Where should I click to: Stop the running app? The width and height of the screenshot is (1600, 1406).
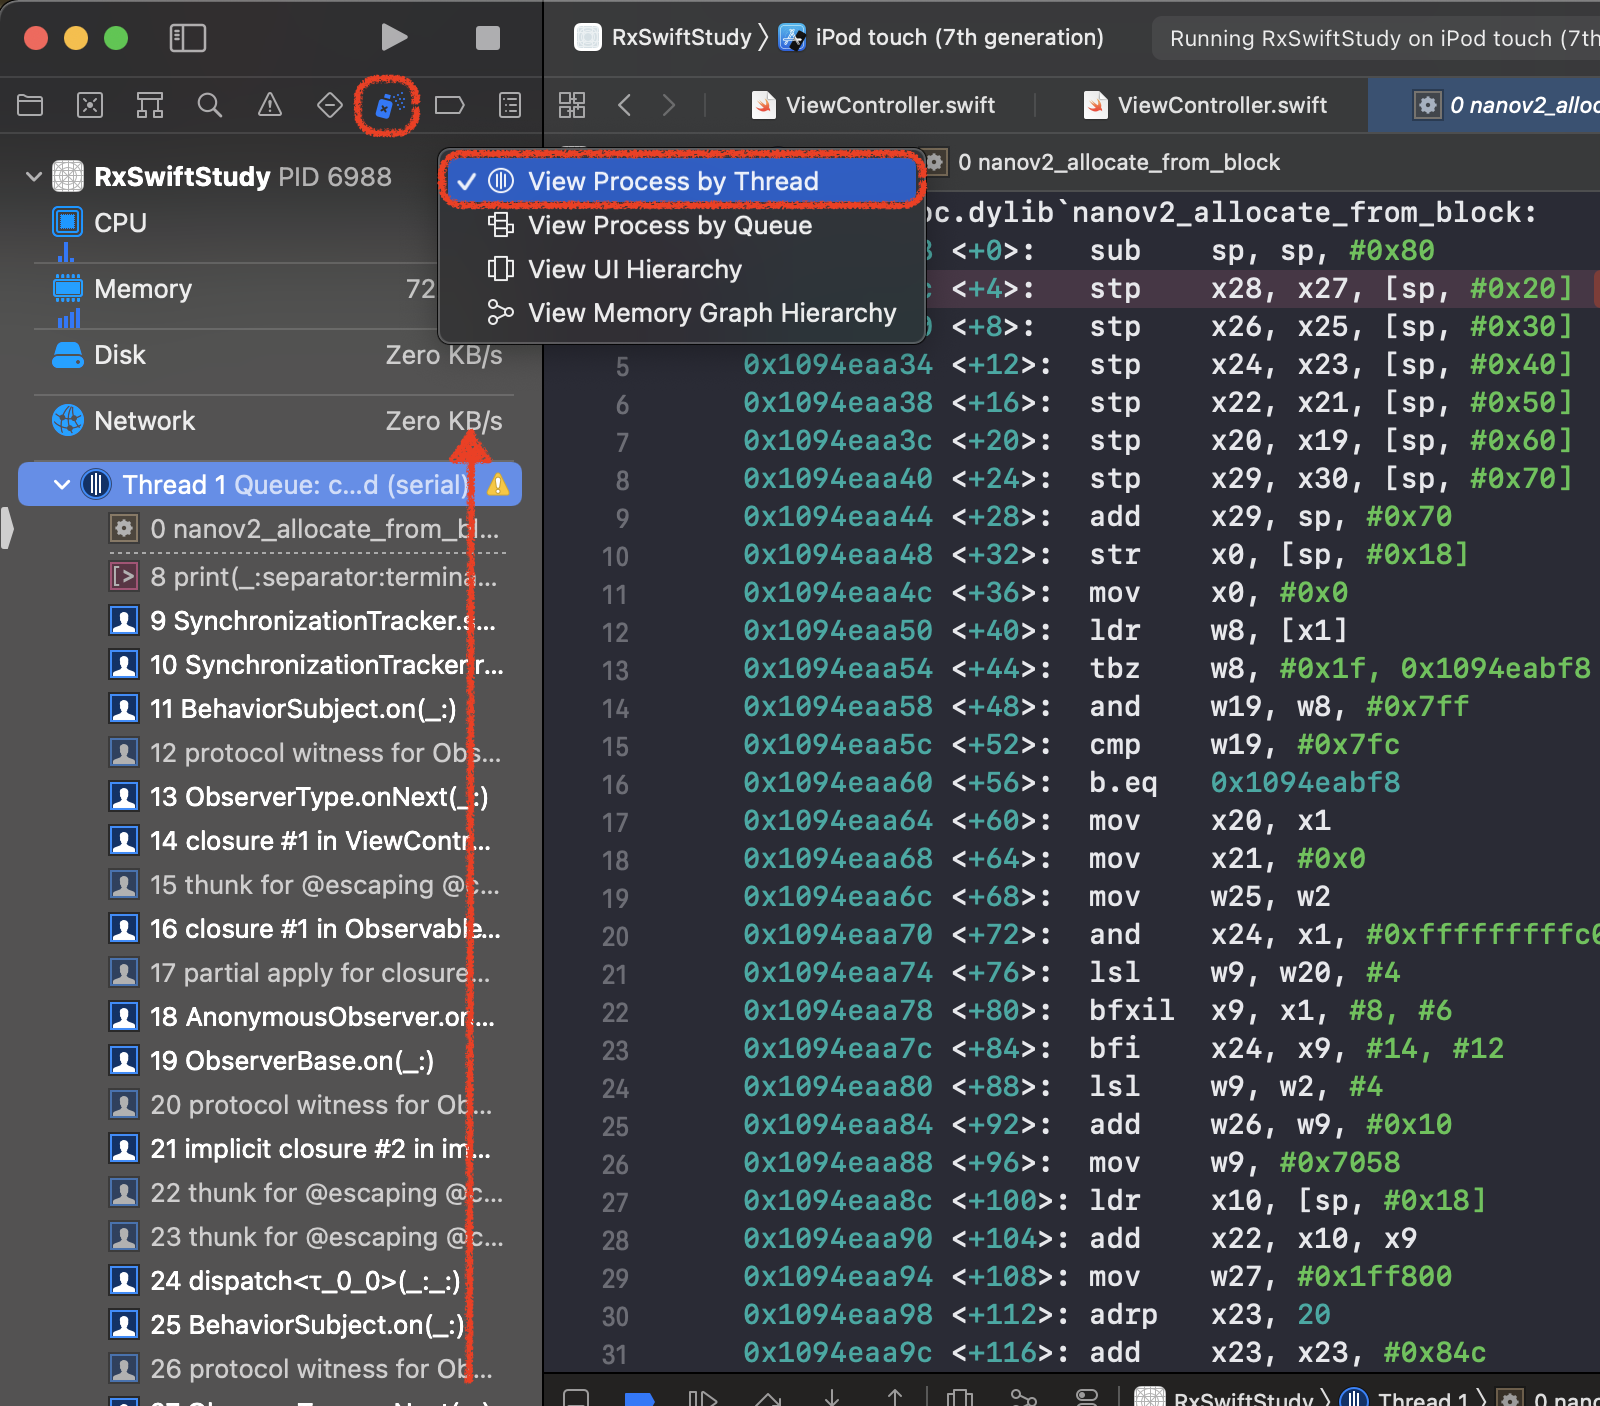487,38
